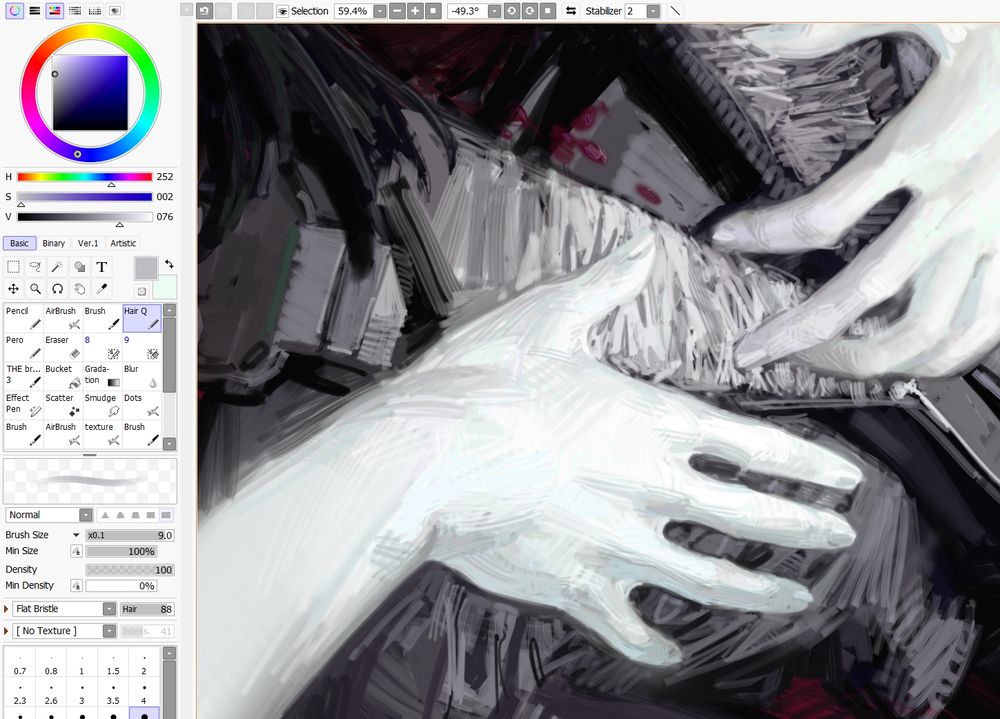This screenshot has width=1000, height=719.
Task: Toggle the color mixer panel icon
Action: (x=75, y=11)
